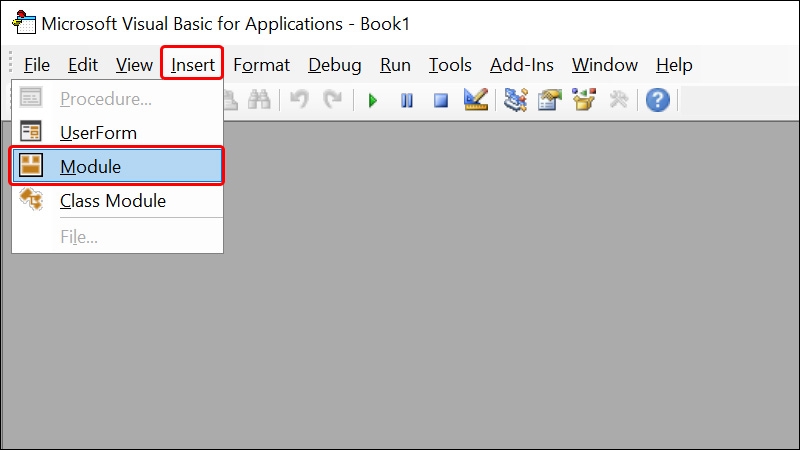
Task: Run macro with green play icon
Action: tap(372, 100)
